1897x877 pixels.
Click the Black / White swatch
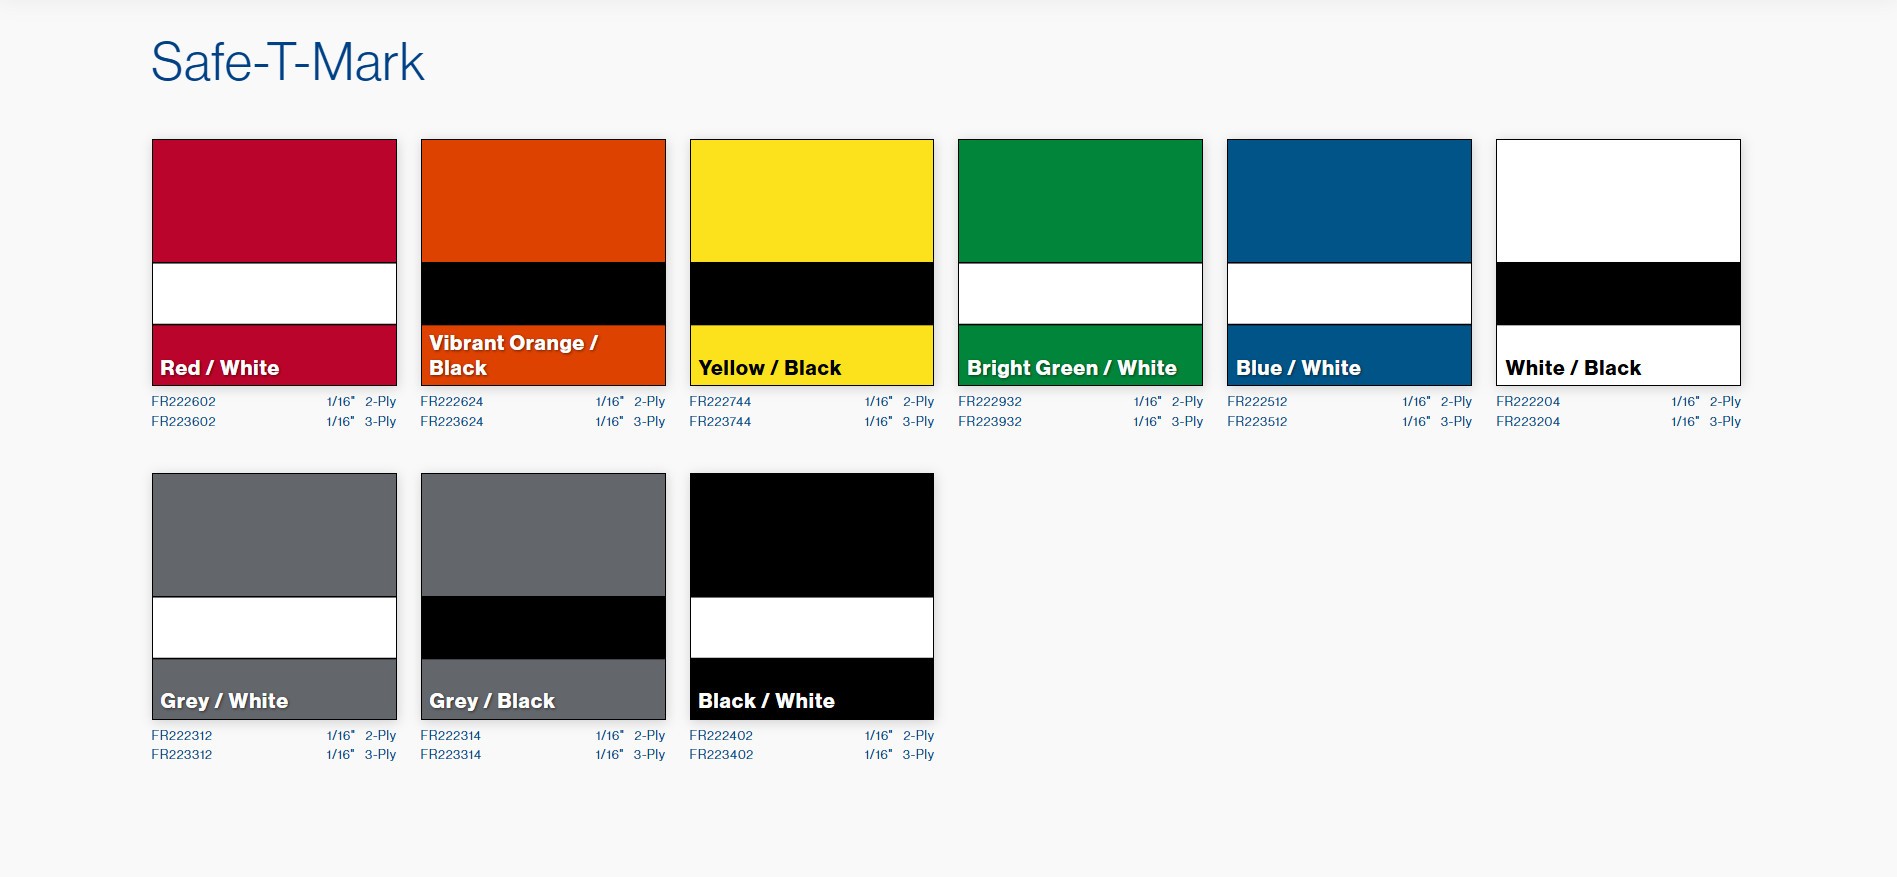pos(812,596)
